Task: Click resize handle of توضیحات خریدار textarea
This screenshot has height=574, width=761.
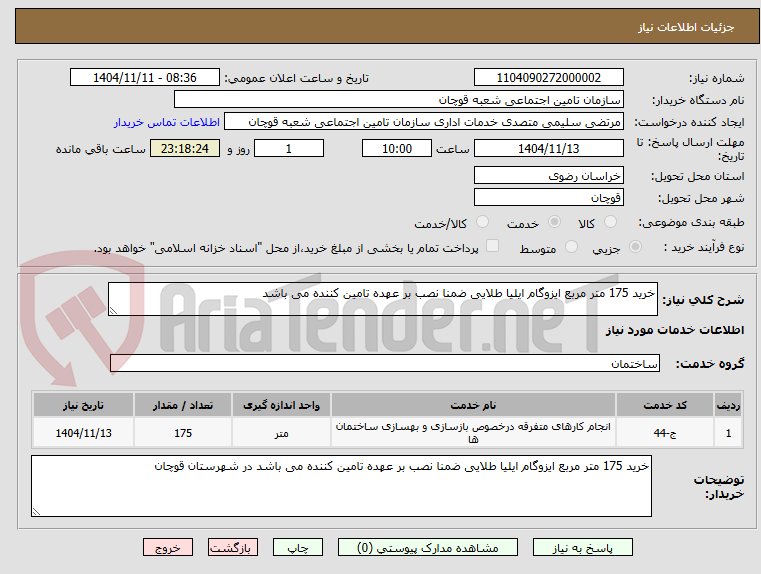Action: click(x=36, y=511)
